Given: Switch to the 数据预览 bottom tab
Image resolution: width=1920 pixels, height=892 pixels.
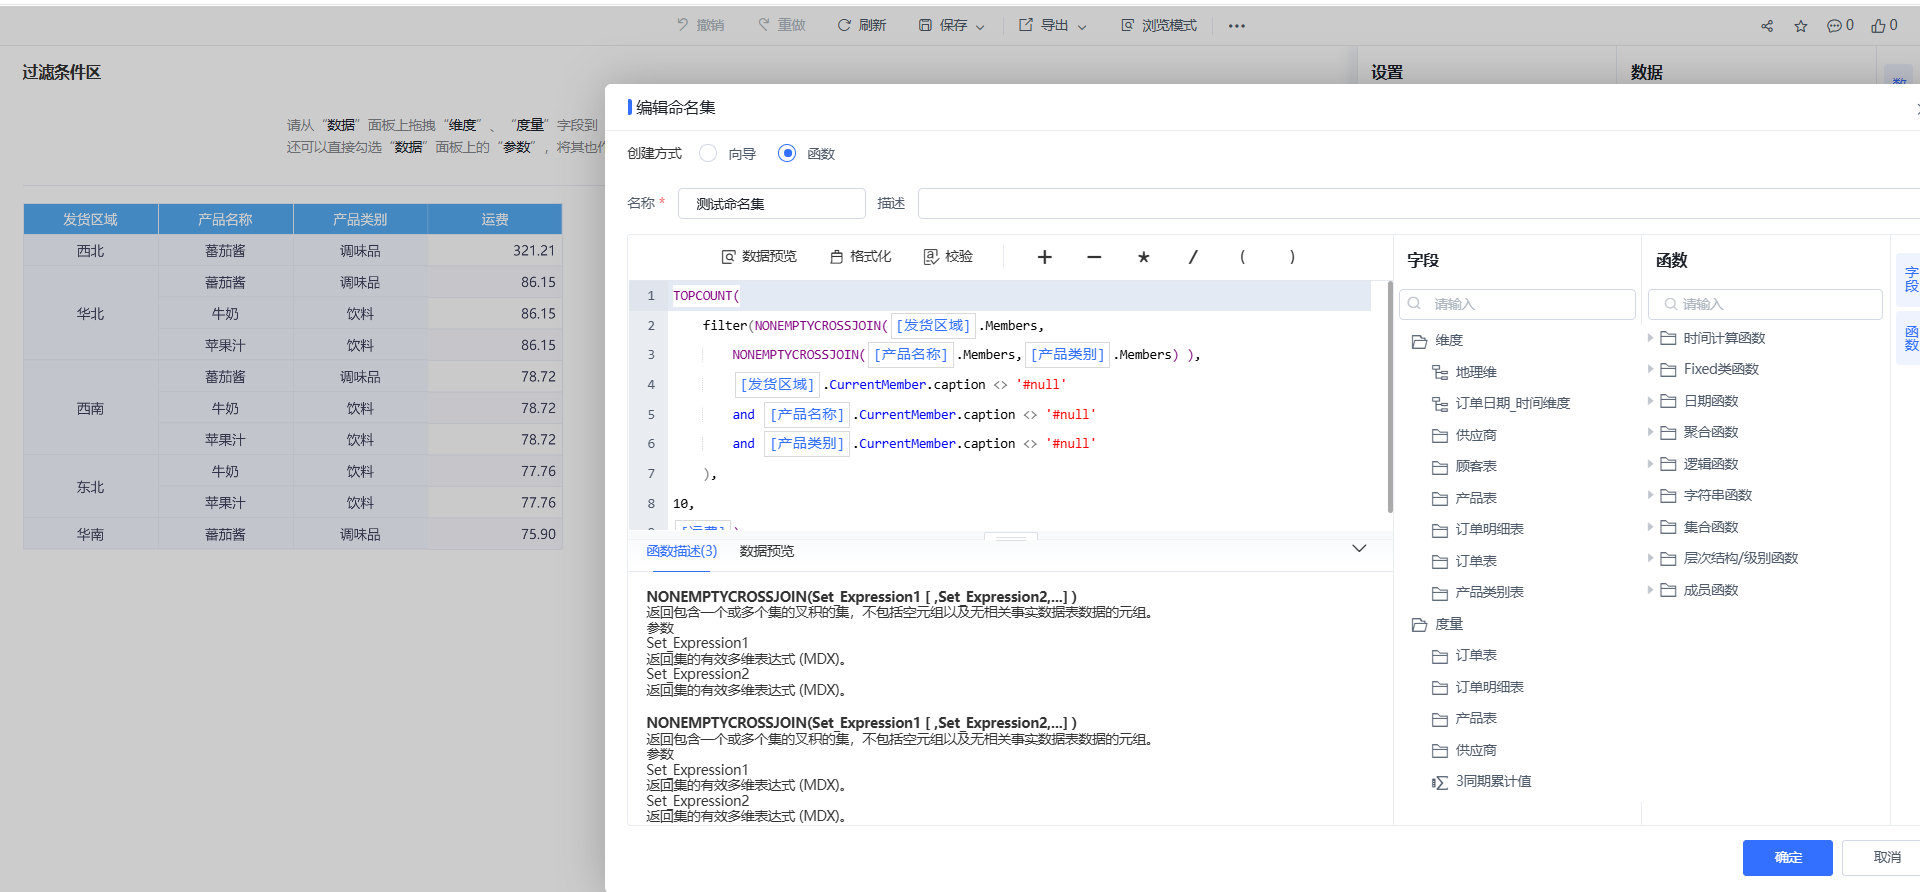Looking at the screenshot, I should tap(767, 551).
